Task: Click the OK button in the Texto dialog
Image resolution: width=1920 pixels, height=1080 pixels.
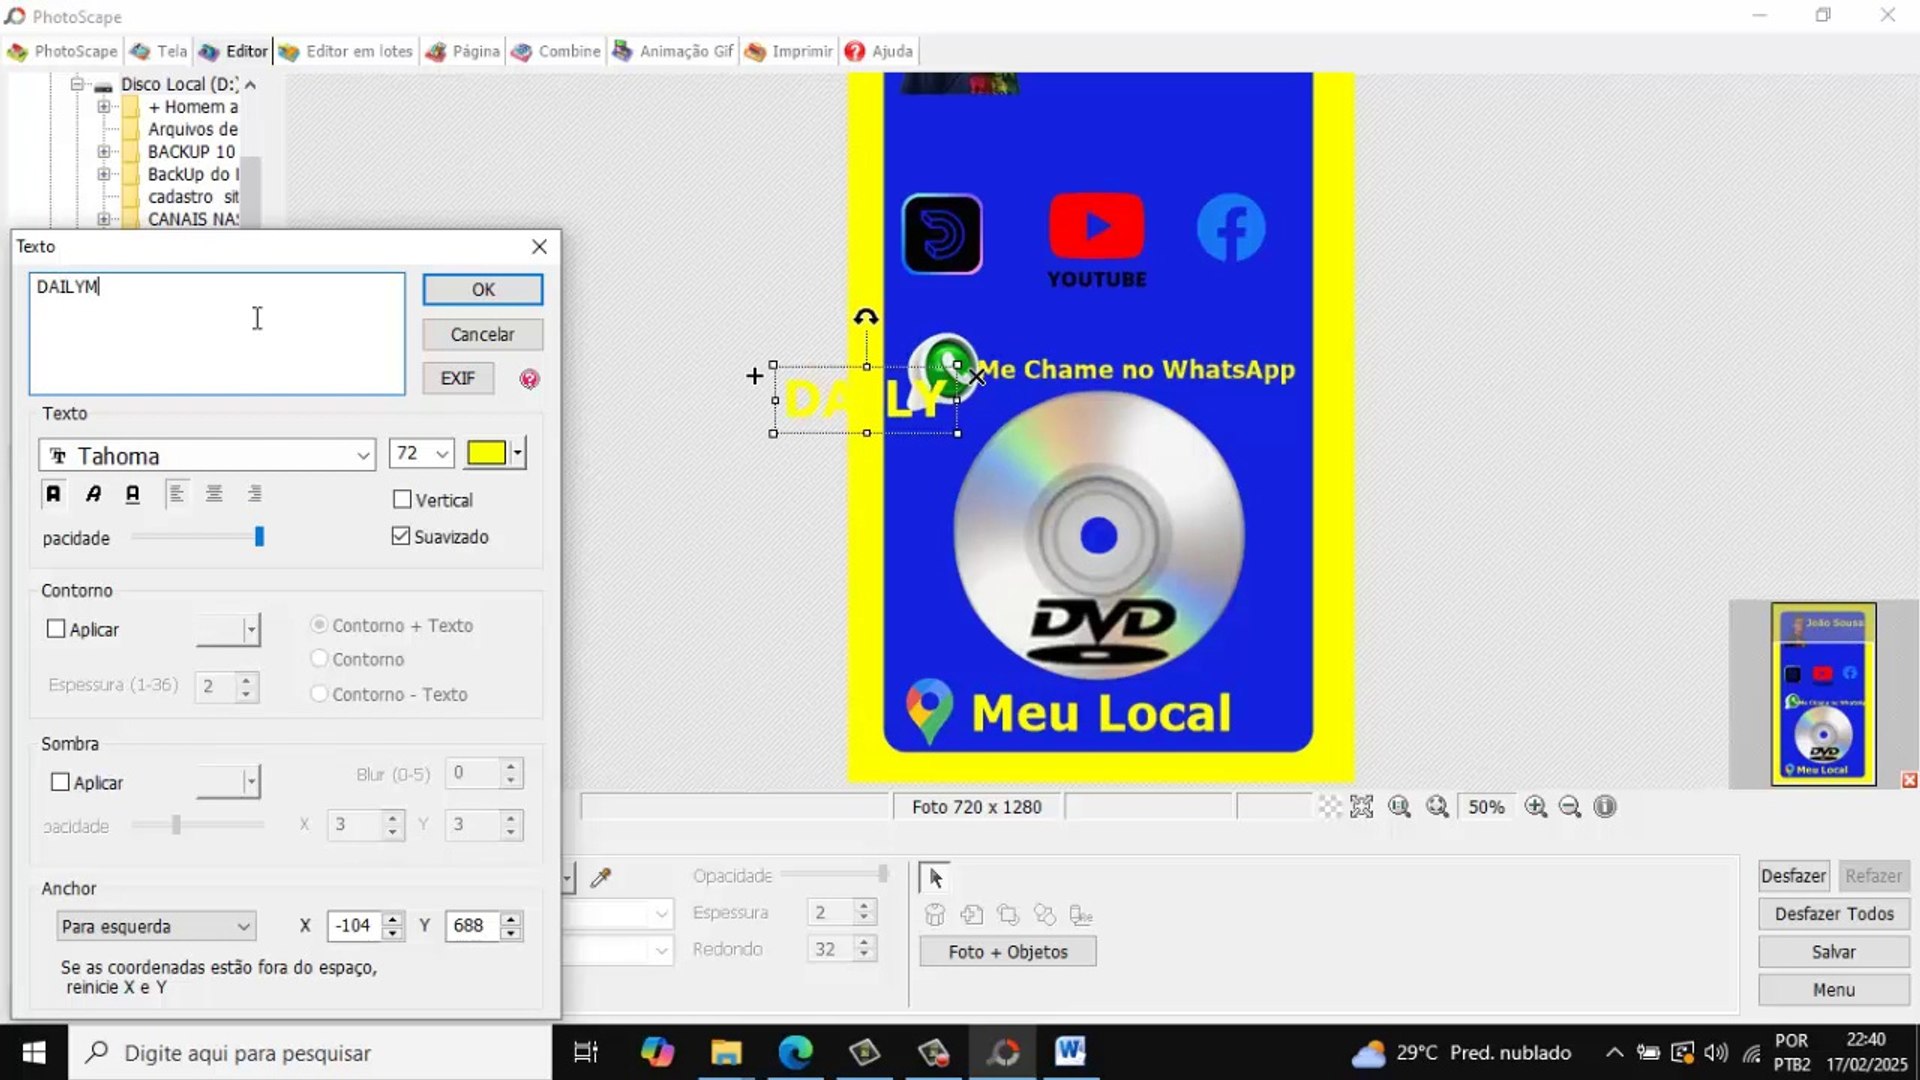Action: tap(482, 289)
